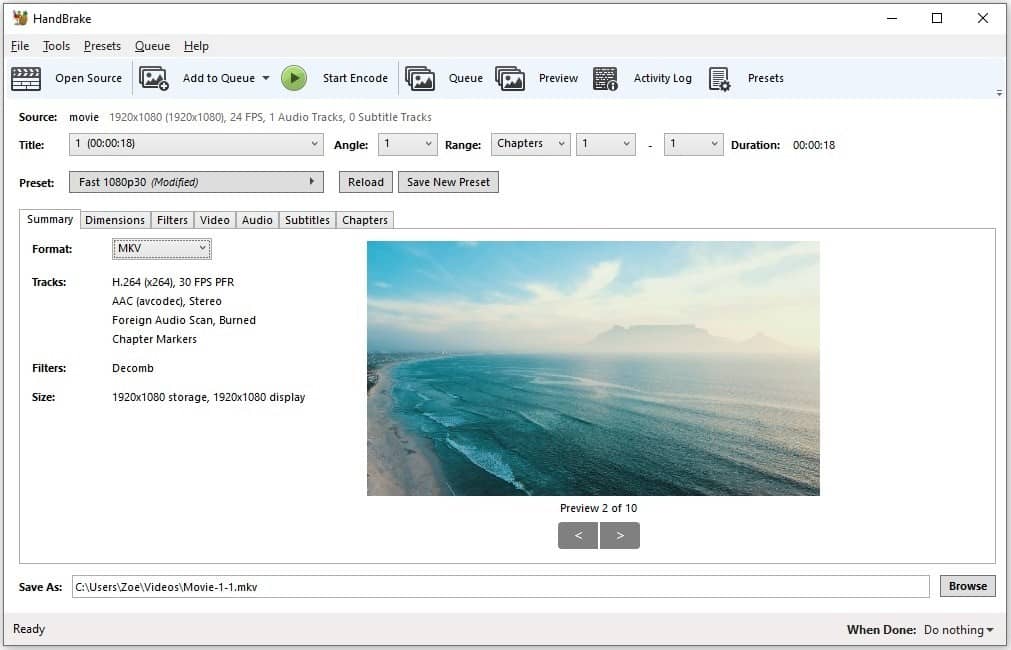Open the Range type dropdown showing Chapters
1011x650 pixels.
(531, 144)
